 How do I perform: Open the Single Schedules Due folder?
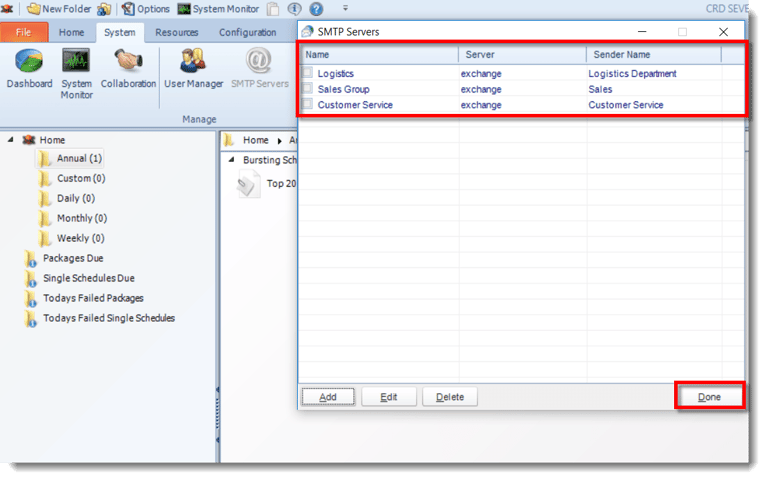(80, 278)
